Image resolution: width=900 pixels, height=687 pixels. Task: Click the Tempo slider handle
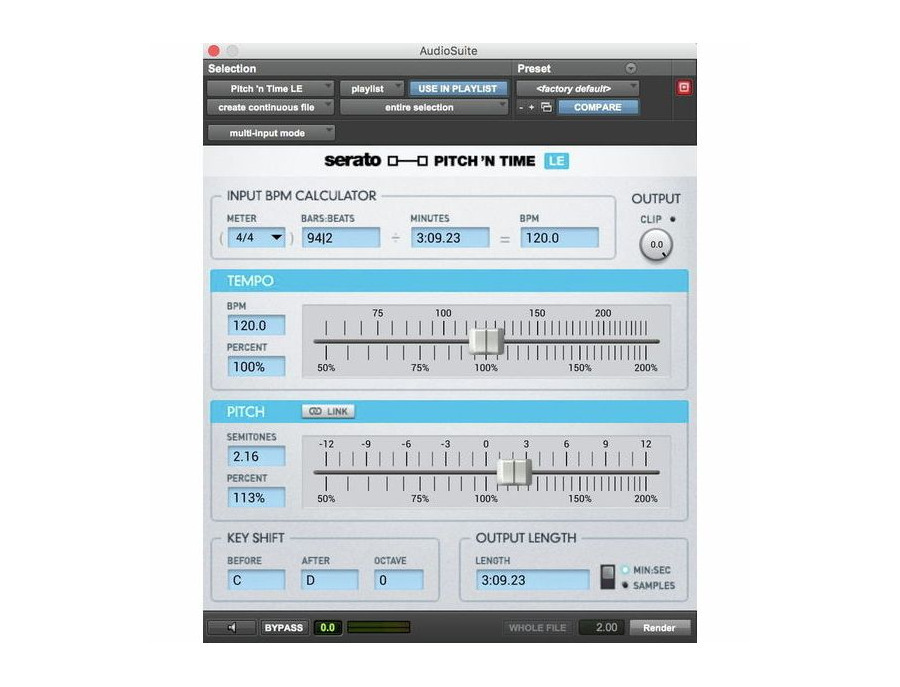tap(486, 341)
